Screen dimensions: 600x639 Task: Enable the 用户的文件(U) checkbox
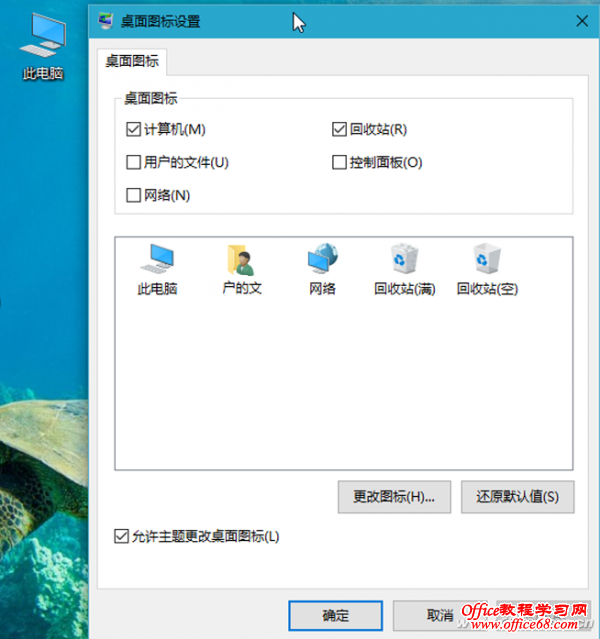tap(133, 162)
